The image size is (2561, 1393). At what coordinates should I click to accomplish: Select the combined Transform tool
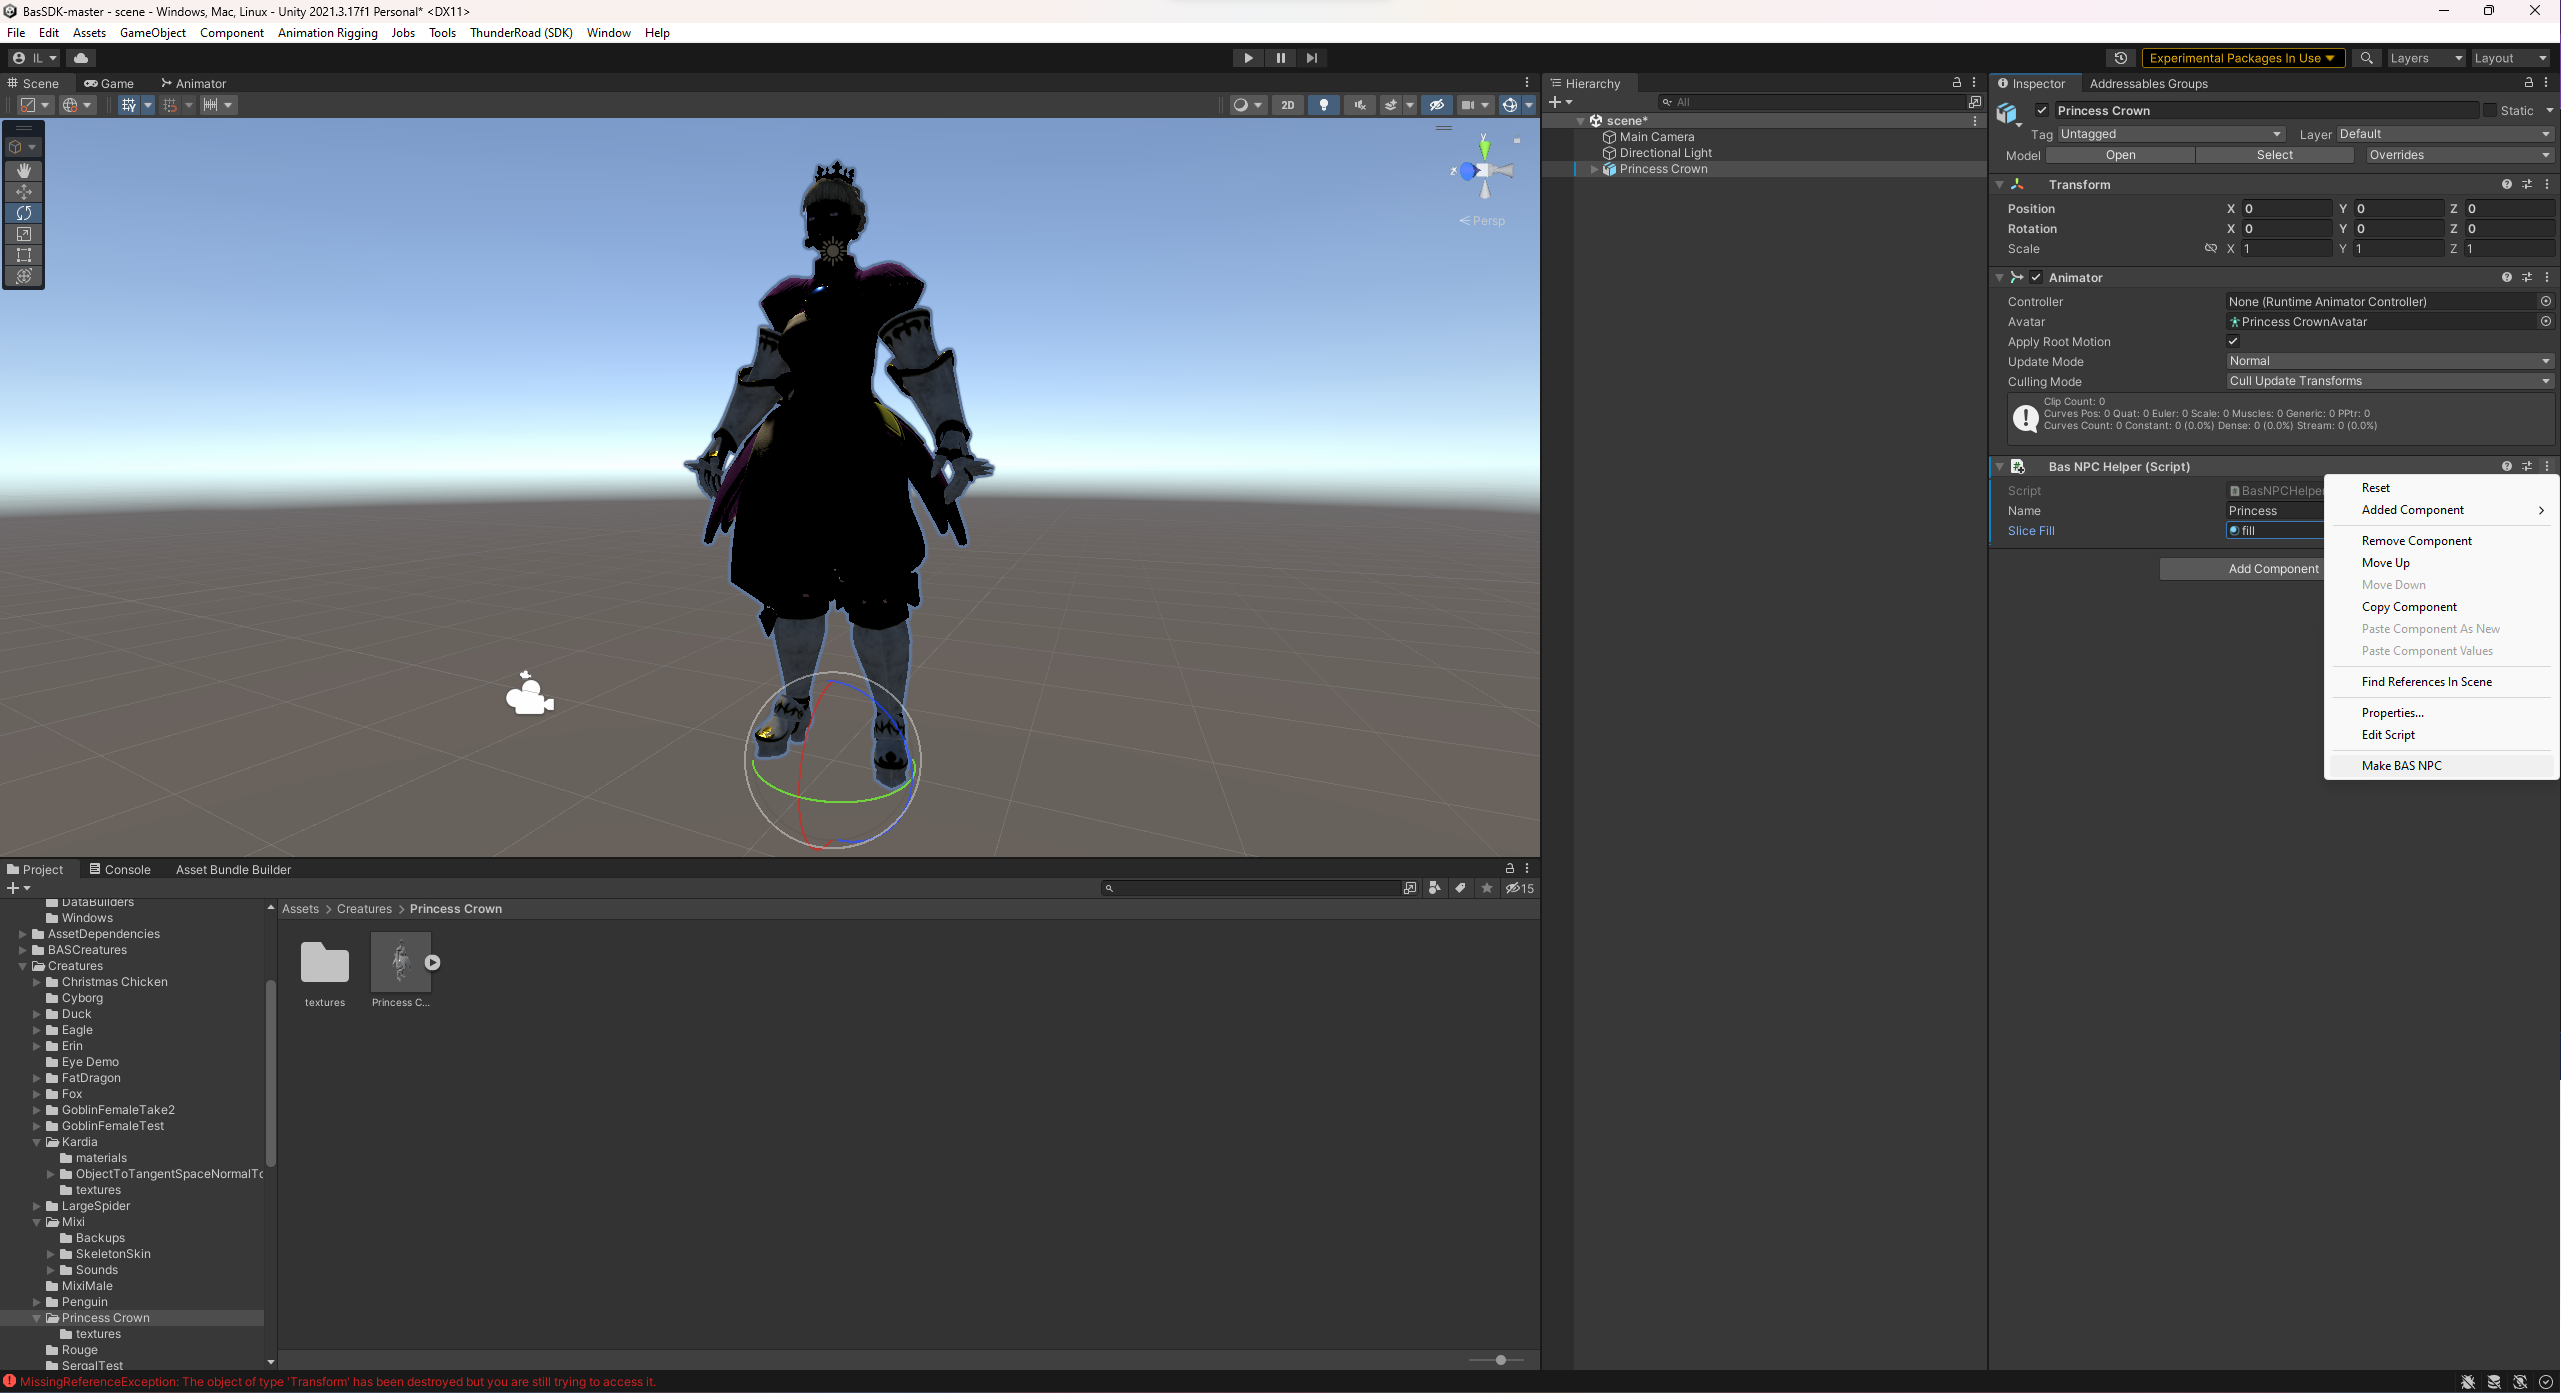click(24, 276)
